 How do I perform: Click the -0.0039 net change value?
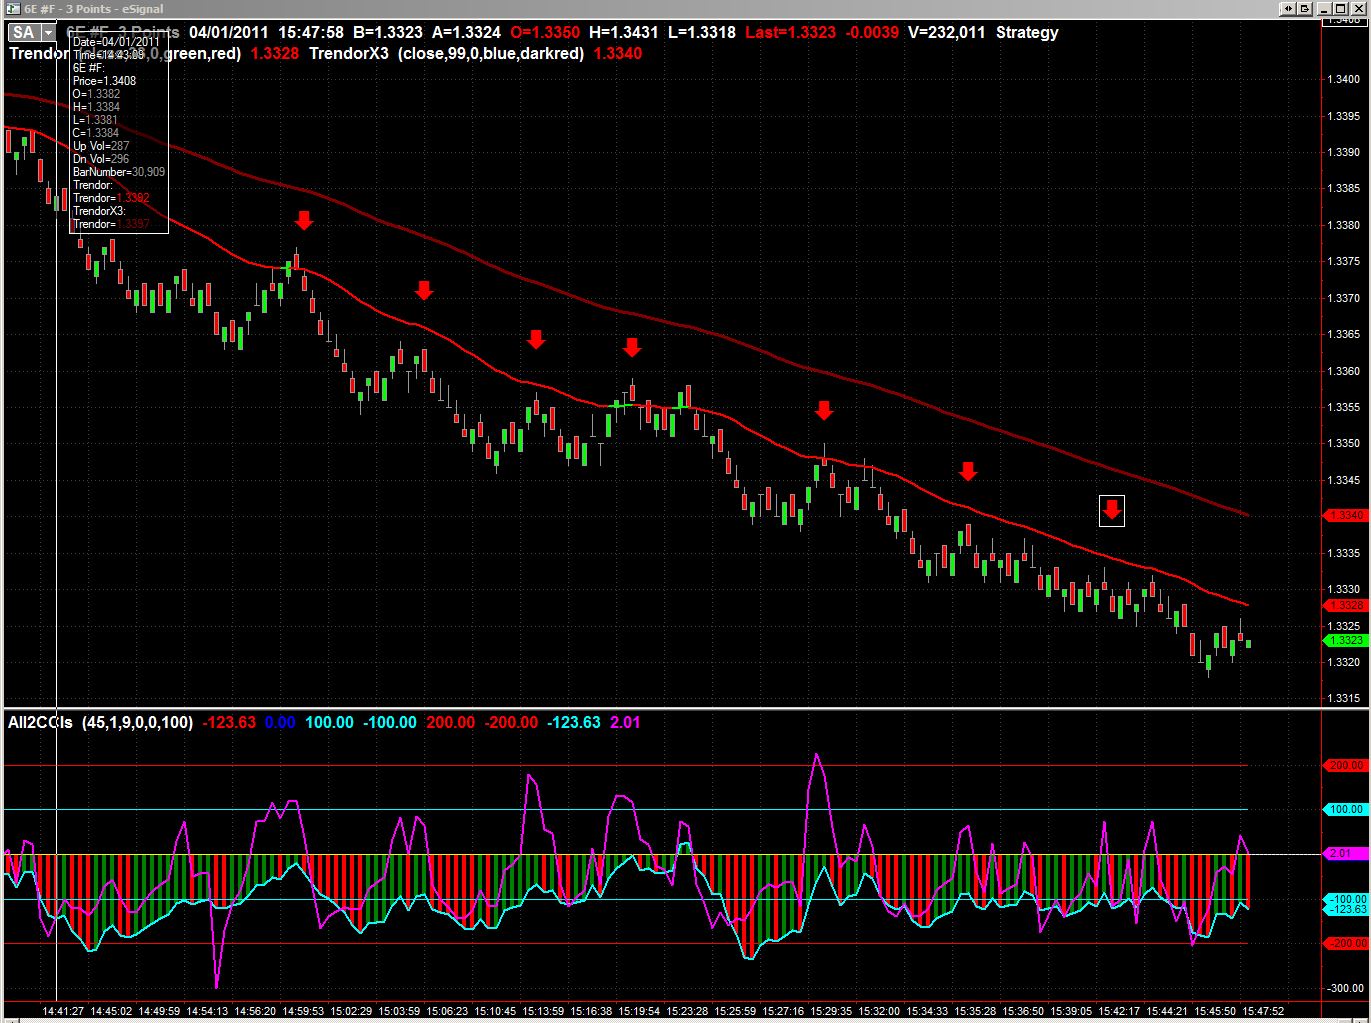pos(872,32)
